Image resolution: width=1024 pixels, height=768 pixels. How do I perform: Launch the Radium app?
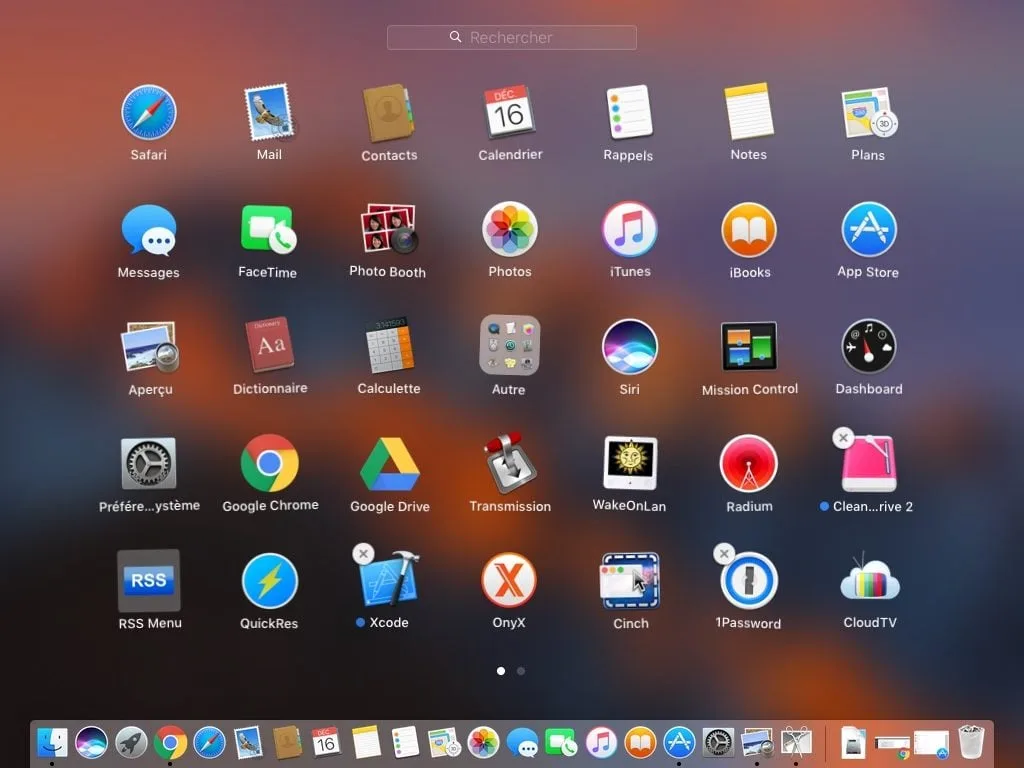[748, 464]
